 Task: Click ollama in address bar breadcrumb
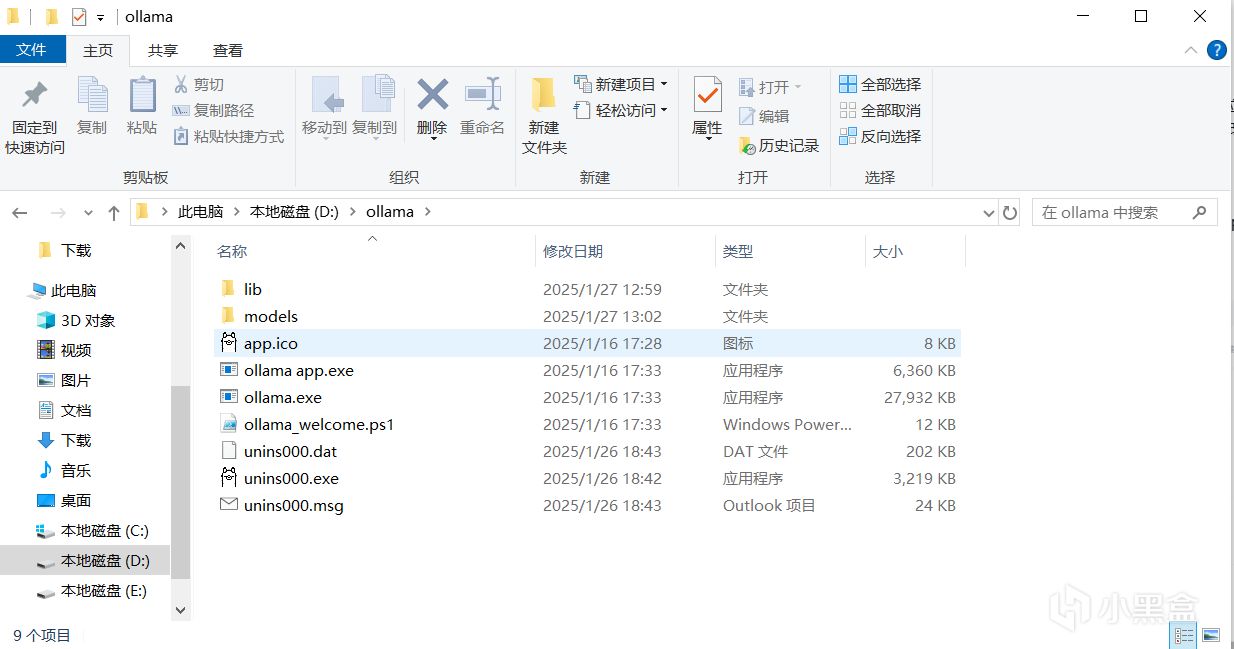pyautogui.click(x=390, y=212)
